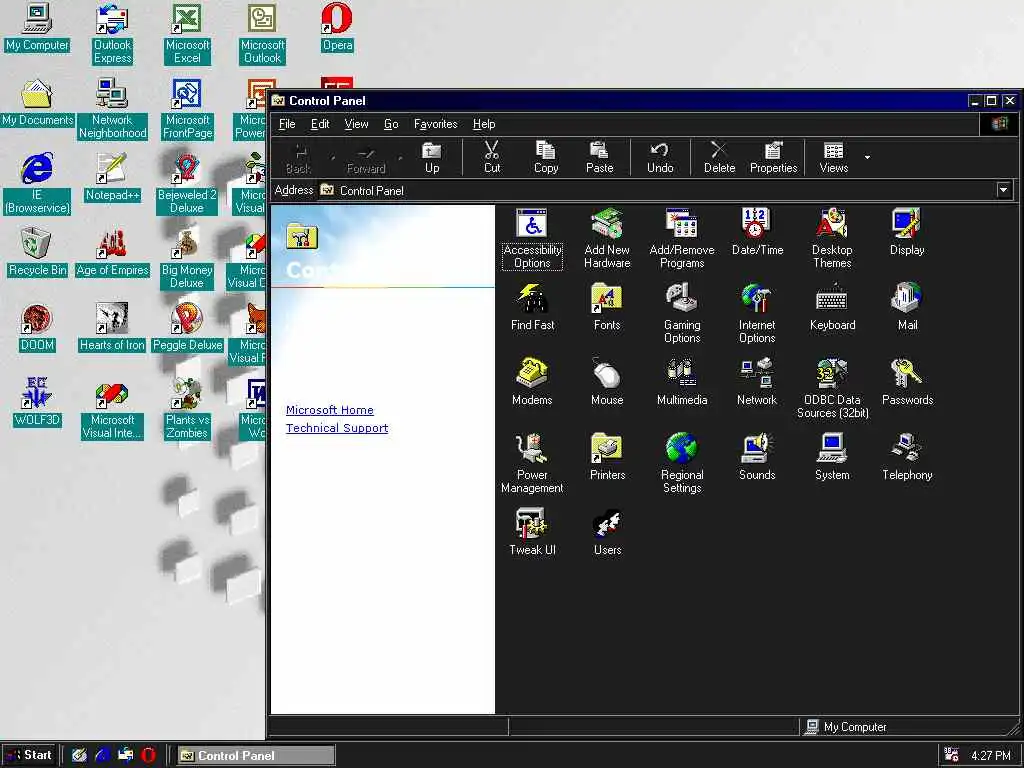Open the Edit menu
This screenshot has width=1024, height=768.
click(x=320, y=124)
